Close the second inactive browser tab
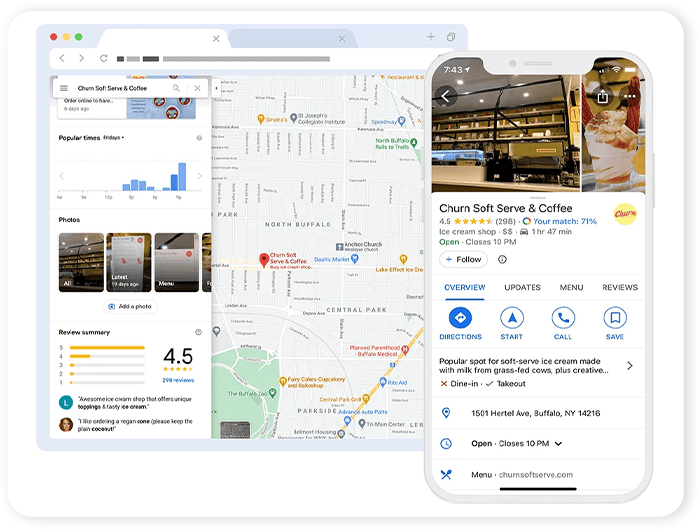The height and width of the screenshot is (530, 700). 342,39
